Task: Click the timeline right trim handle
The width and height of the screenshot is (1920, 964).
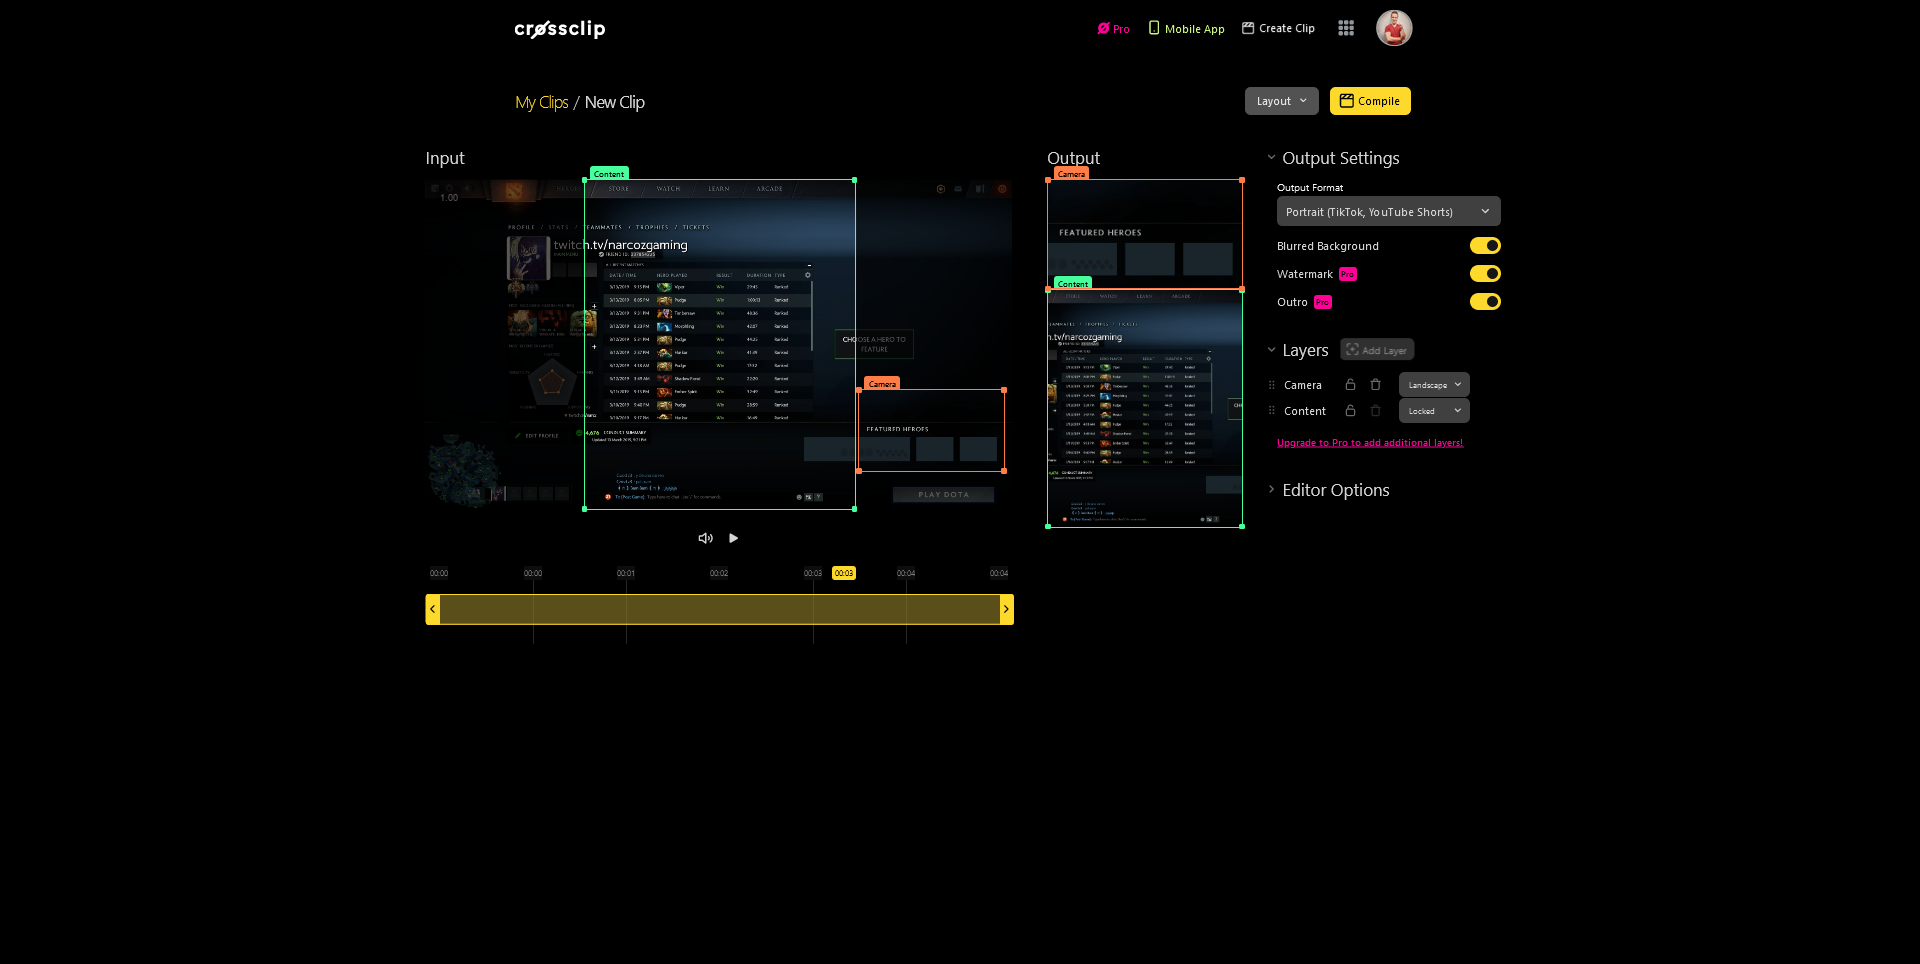Action: 1006,609
